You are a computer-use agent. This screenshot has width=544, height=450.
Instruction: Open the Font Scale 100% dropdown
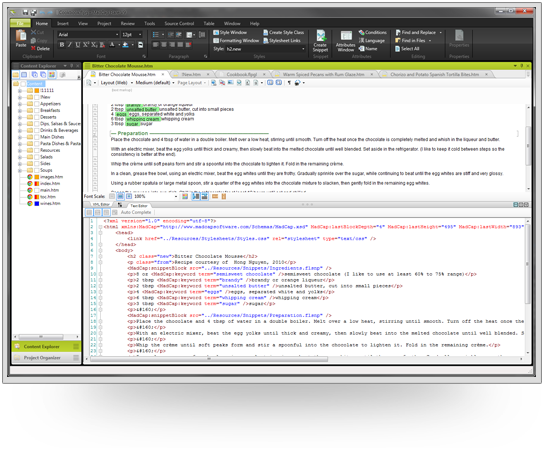click(x=176, y=196)
